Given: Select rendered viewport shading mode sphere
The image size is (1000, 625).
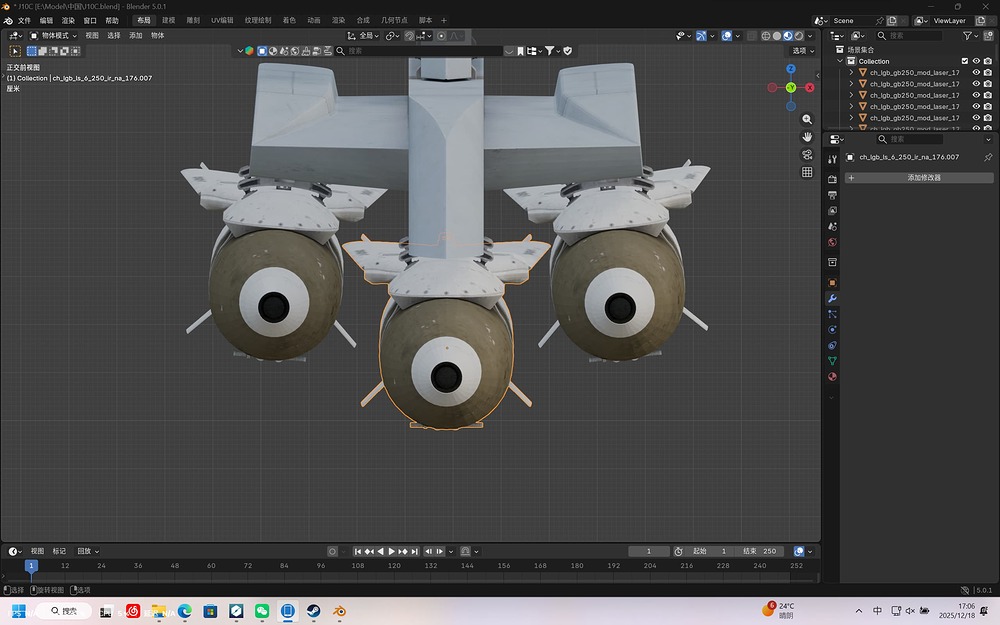Looking at the screenshot, I should point(801,36).
